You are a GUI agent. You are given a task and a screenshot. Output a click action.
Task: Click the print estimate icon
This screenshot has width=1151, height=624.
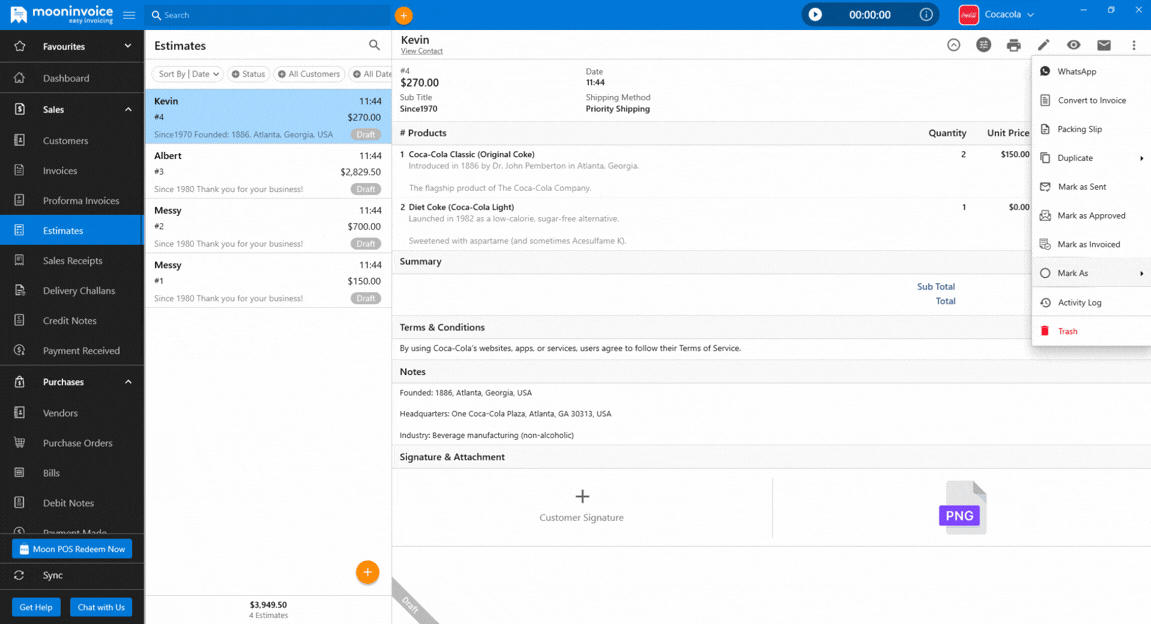point(1013,45)
